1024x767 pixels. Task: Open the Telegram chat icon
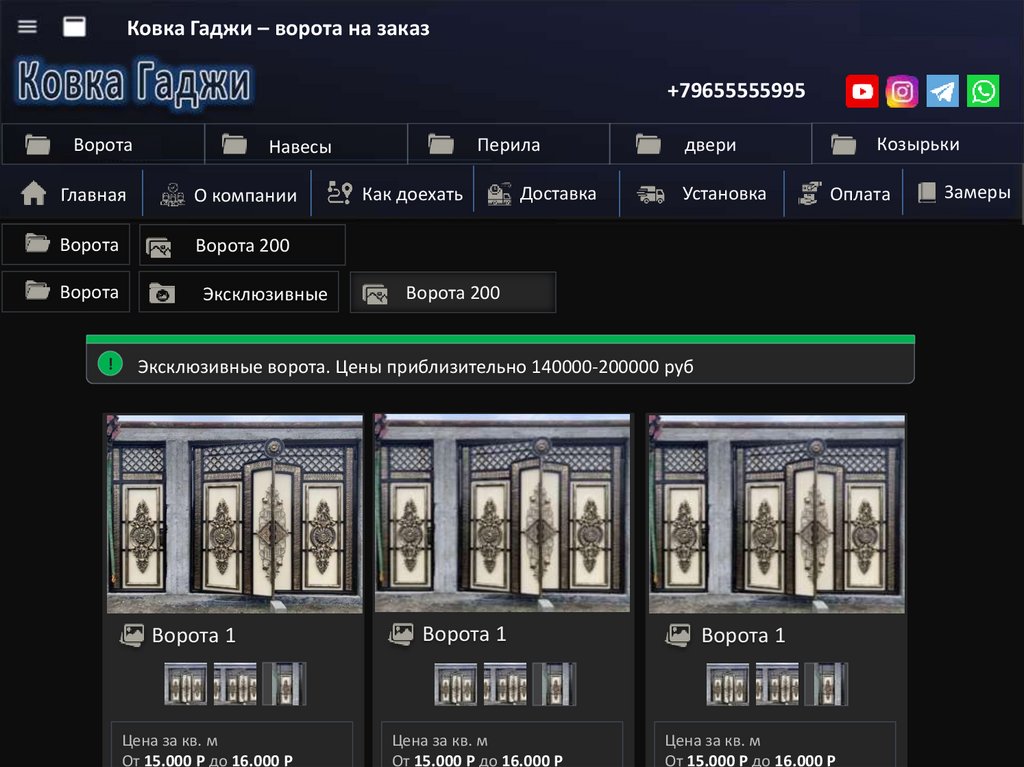tap(942, 92)
